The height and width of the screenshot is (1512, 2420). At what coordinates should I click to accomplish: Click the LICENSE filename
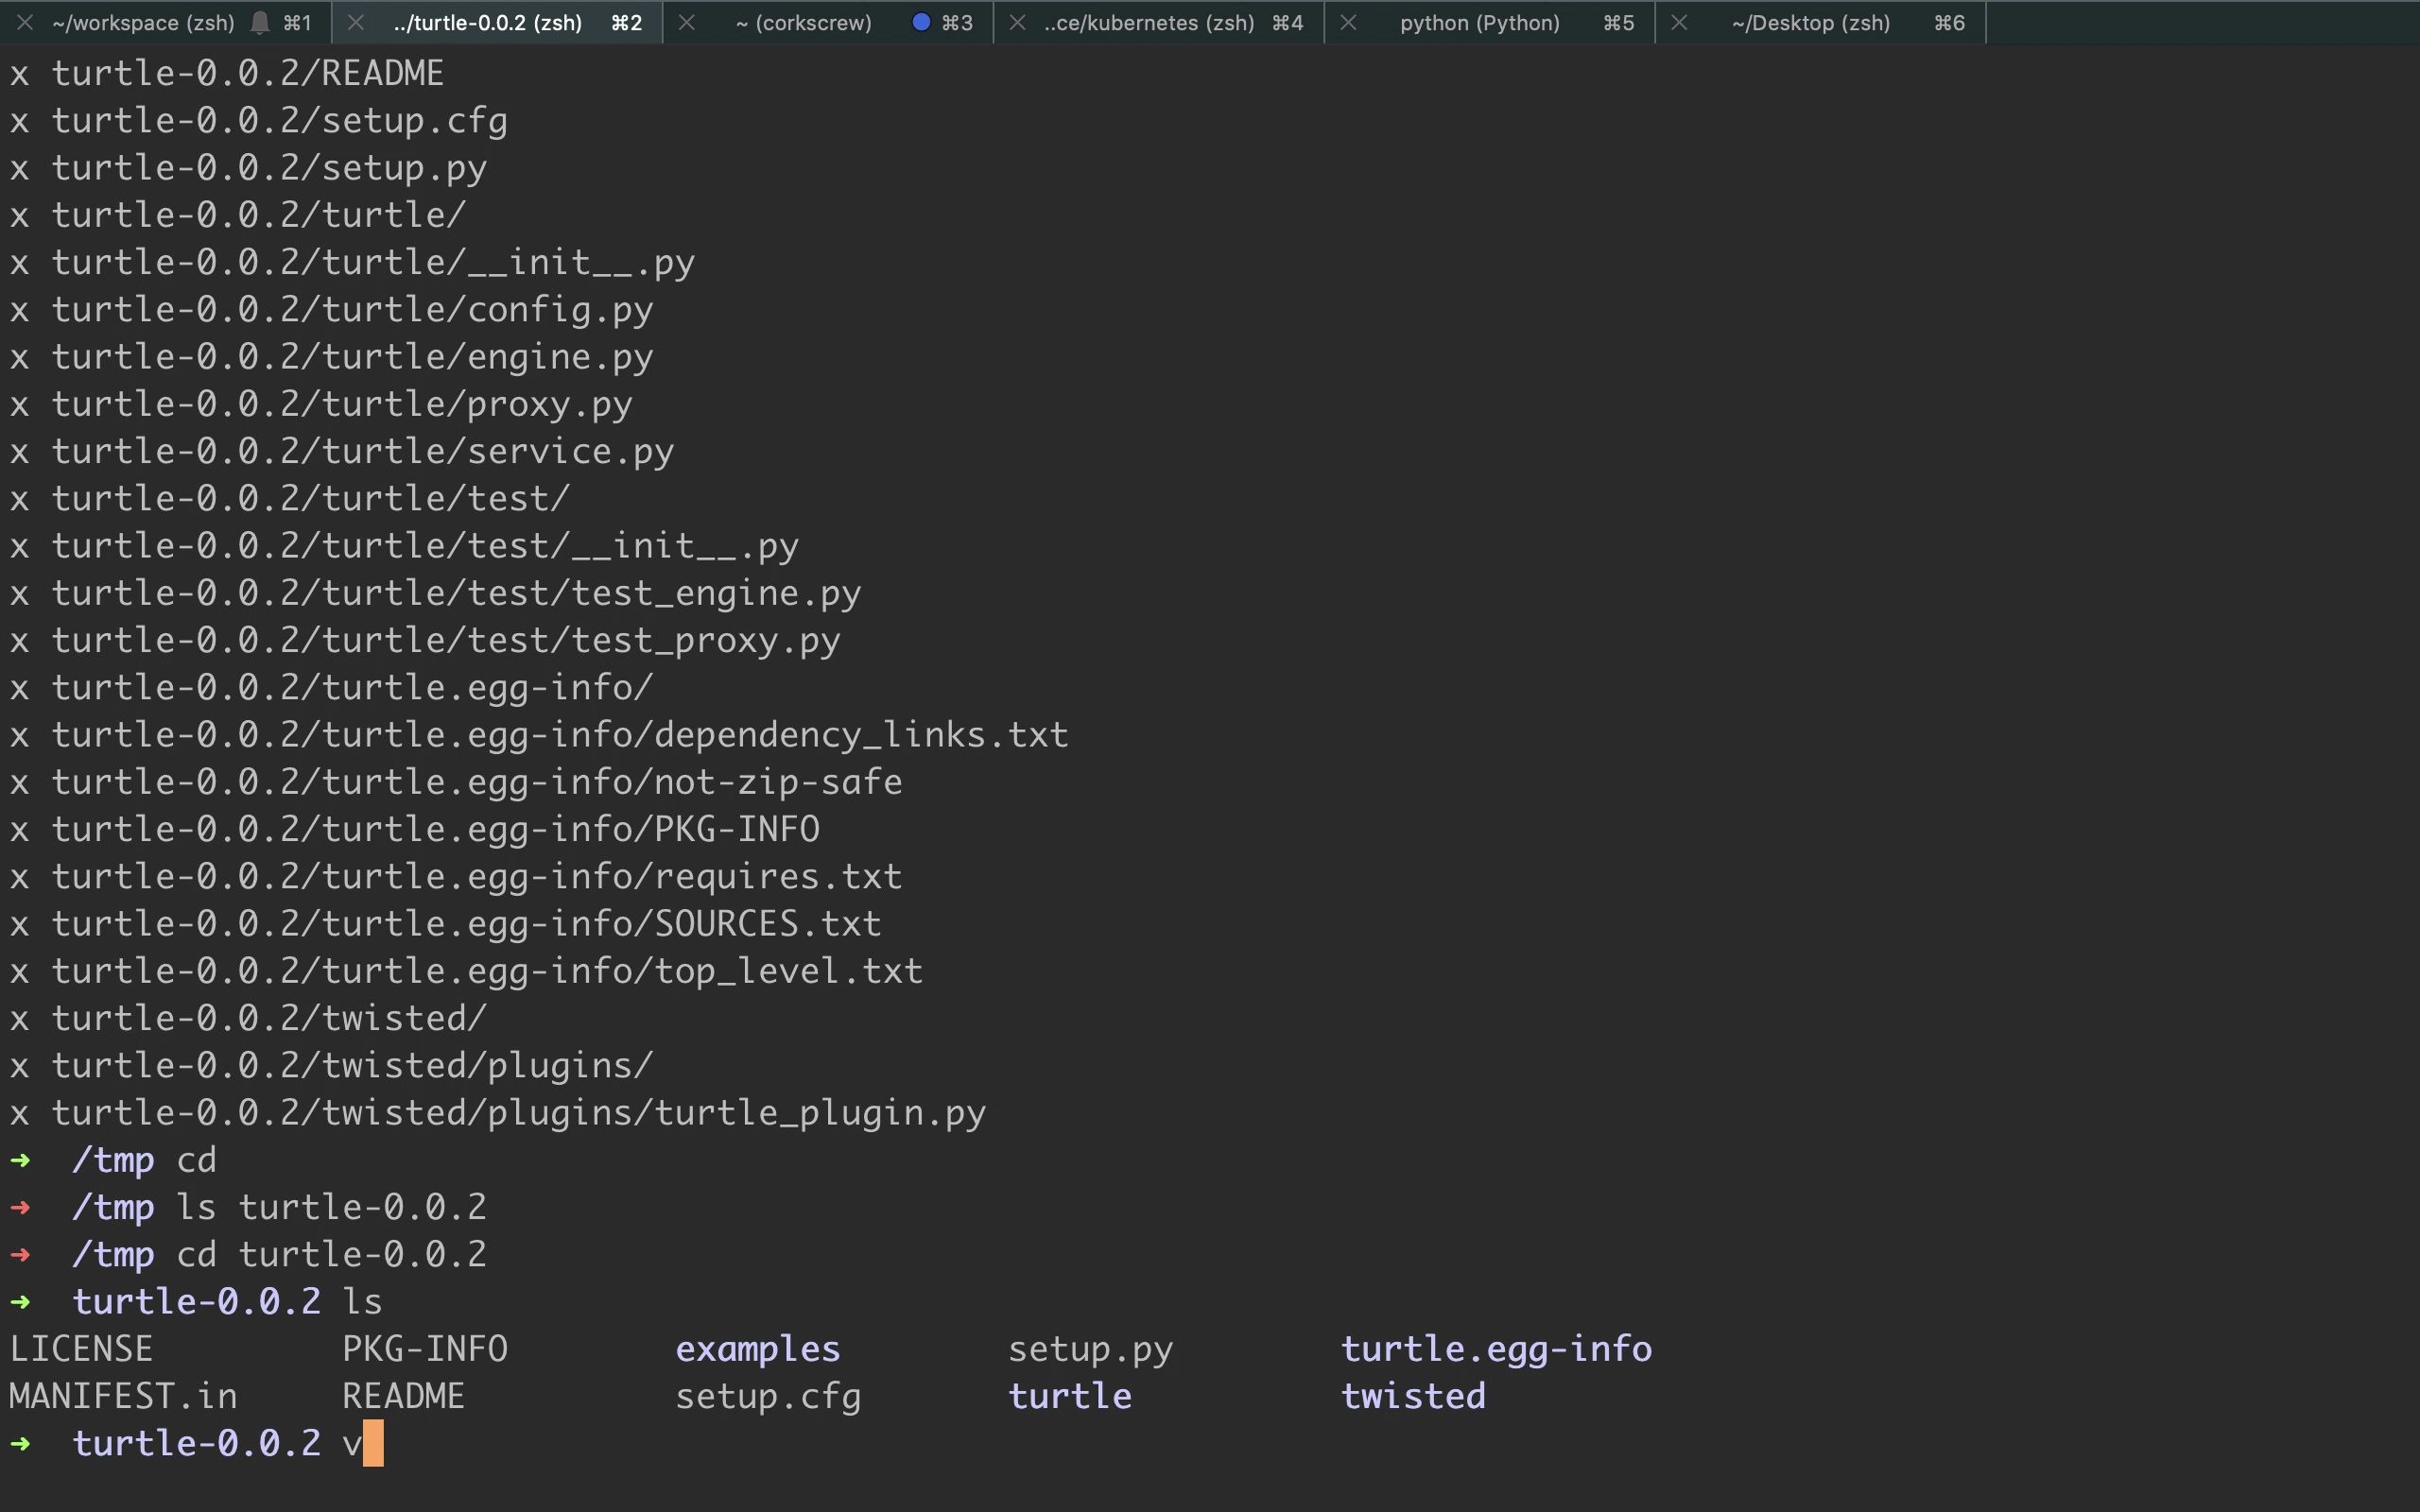tap(82, 1347)
